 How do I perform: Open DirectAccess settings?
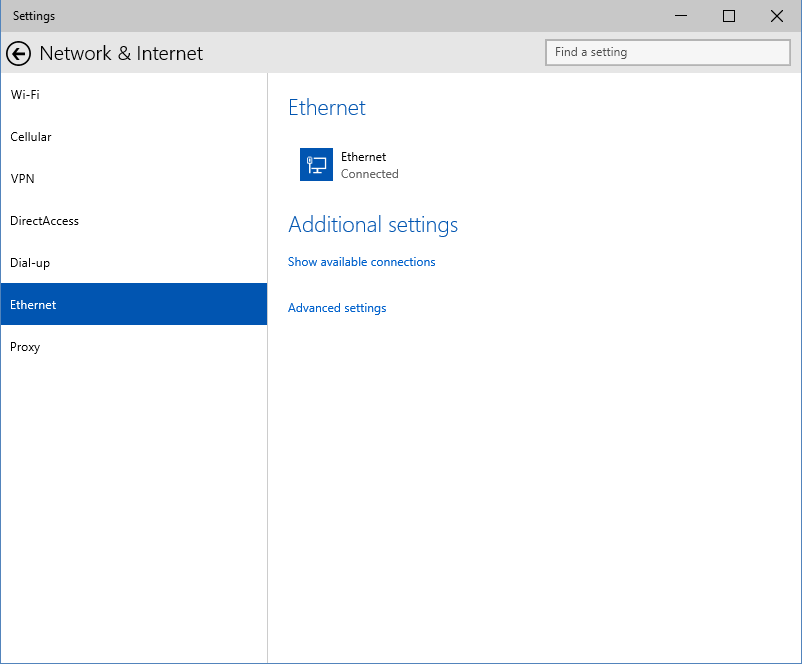pos(45,221)
